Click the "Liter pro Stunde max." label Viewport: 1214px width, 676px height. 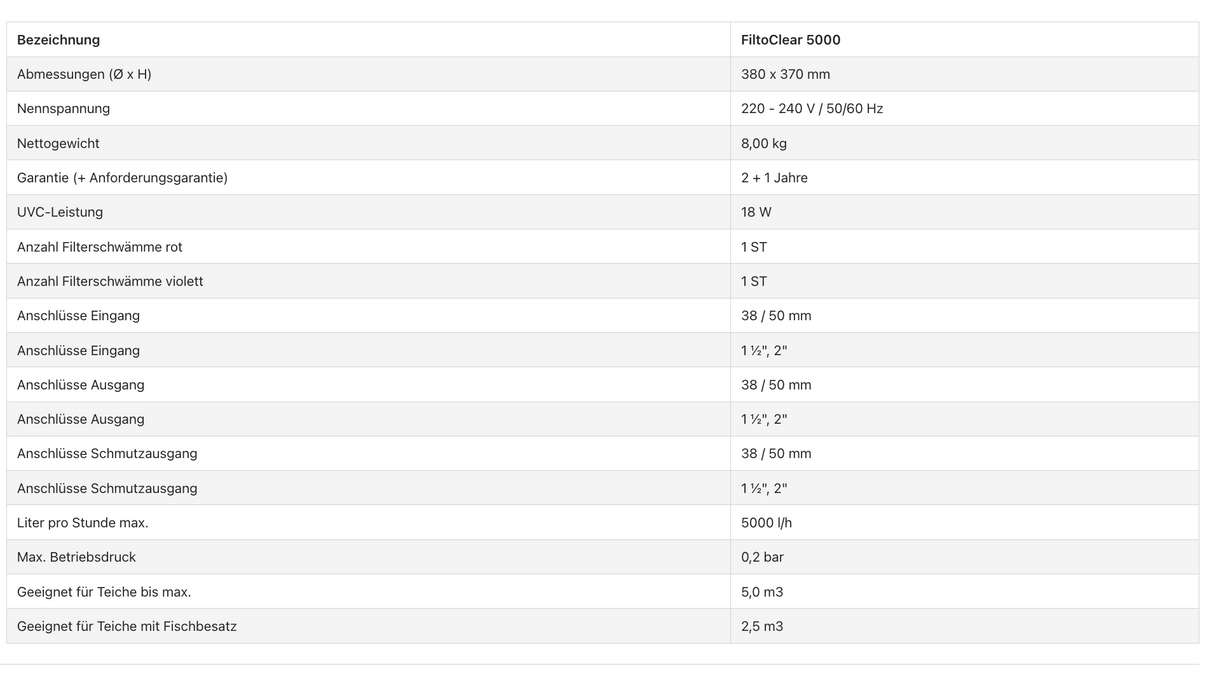pyautogui.click(x=82, y=523)
